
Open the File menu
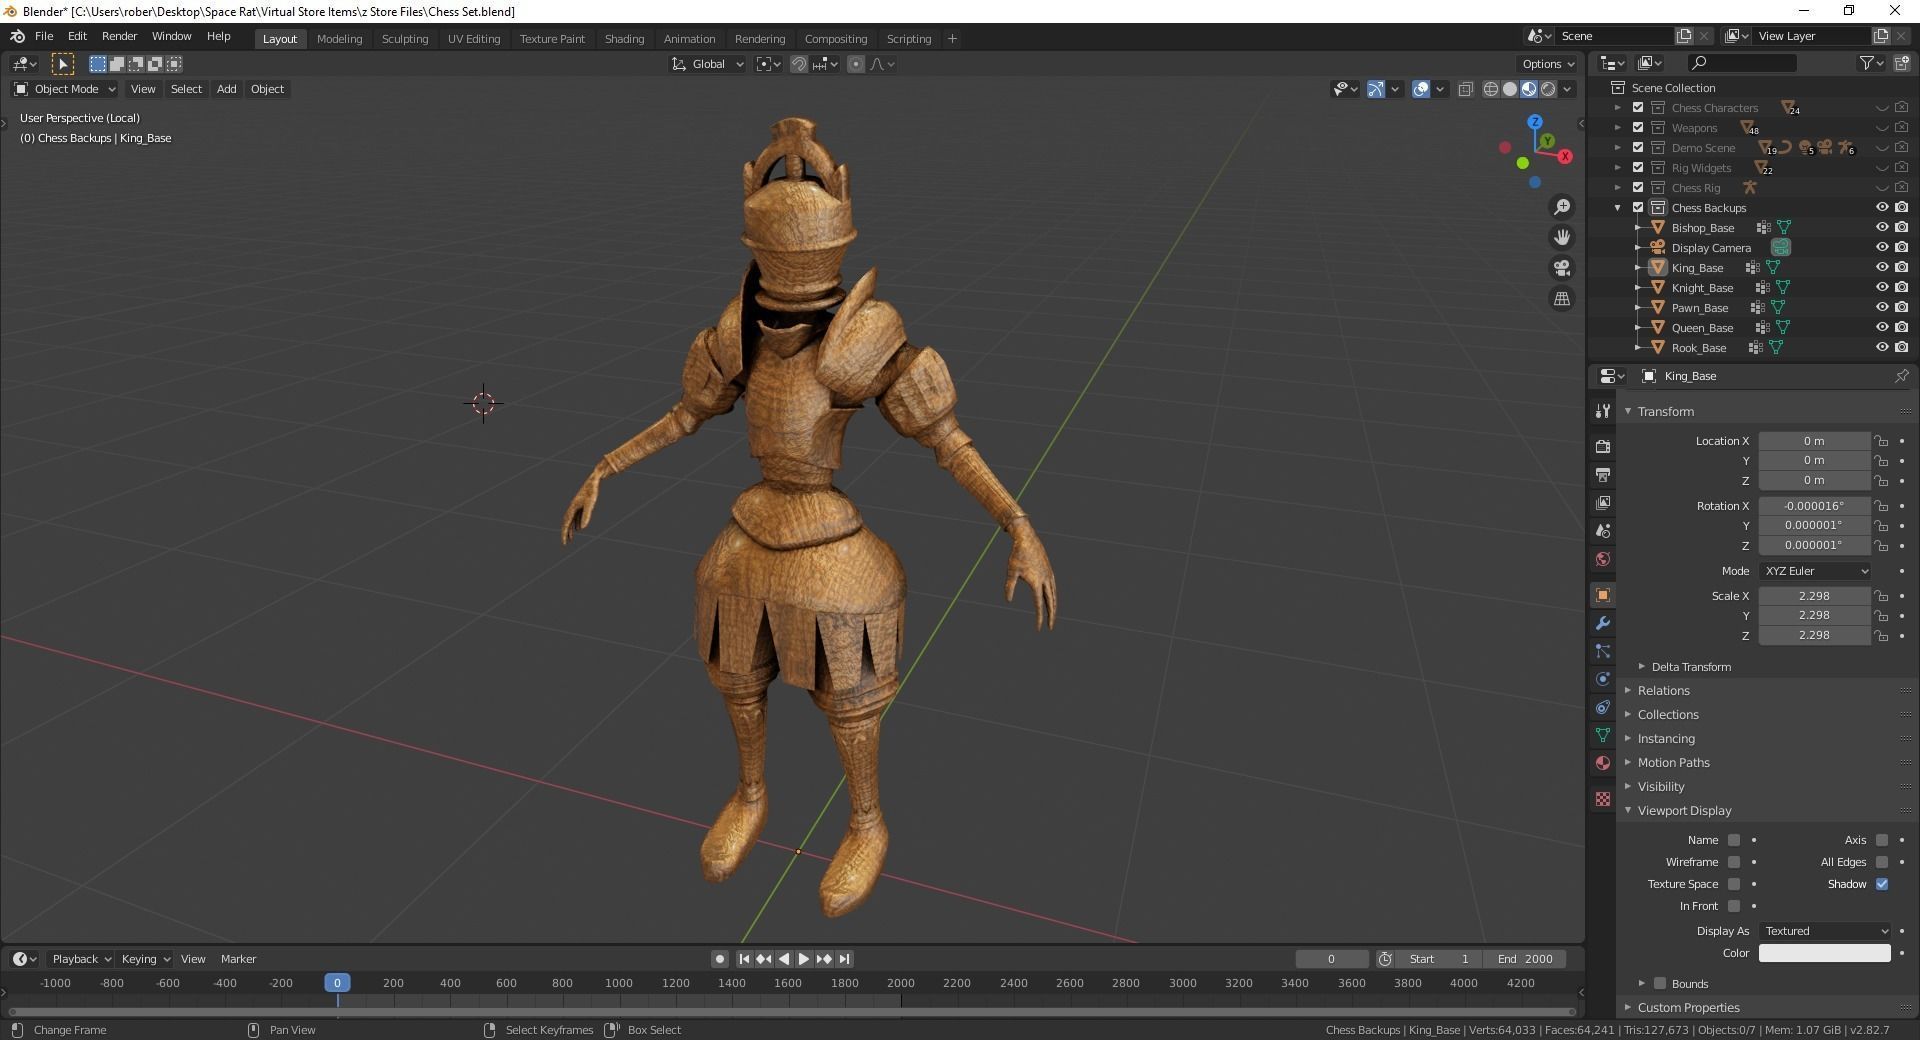tap(44, 36)
